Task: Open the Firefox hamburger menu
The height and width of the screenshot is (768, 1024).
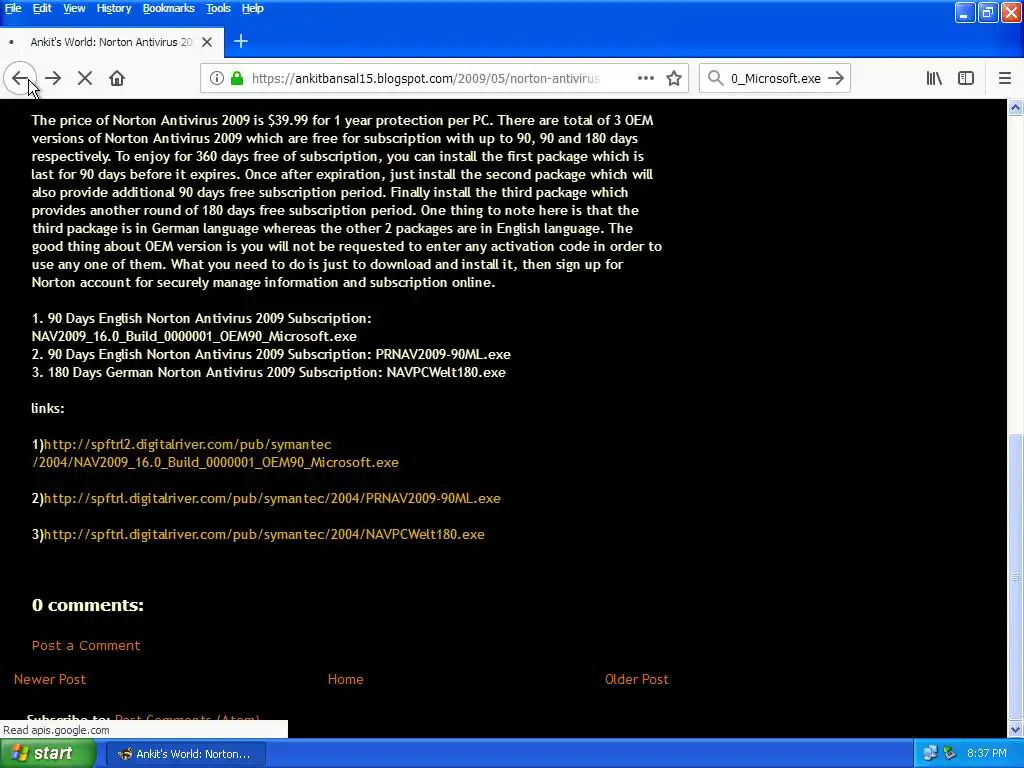Action: tap(1005, 78)
